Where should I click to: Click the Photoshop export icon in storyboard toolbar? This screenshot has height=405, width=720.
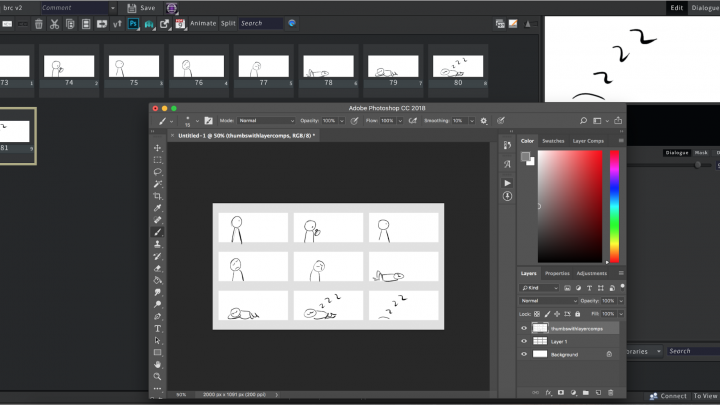click(x=132, y=23)
